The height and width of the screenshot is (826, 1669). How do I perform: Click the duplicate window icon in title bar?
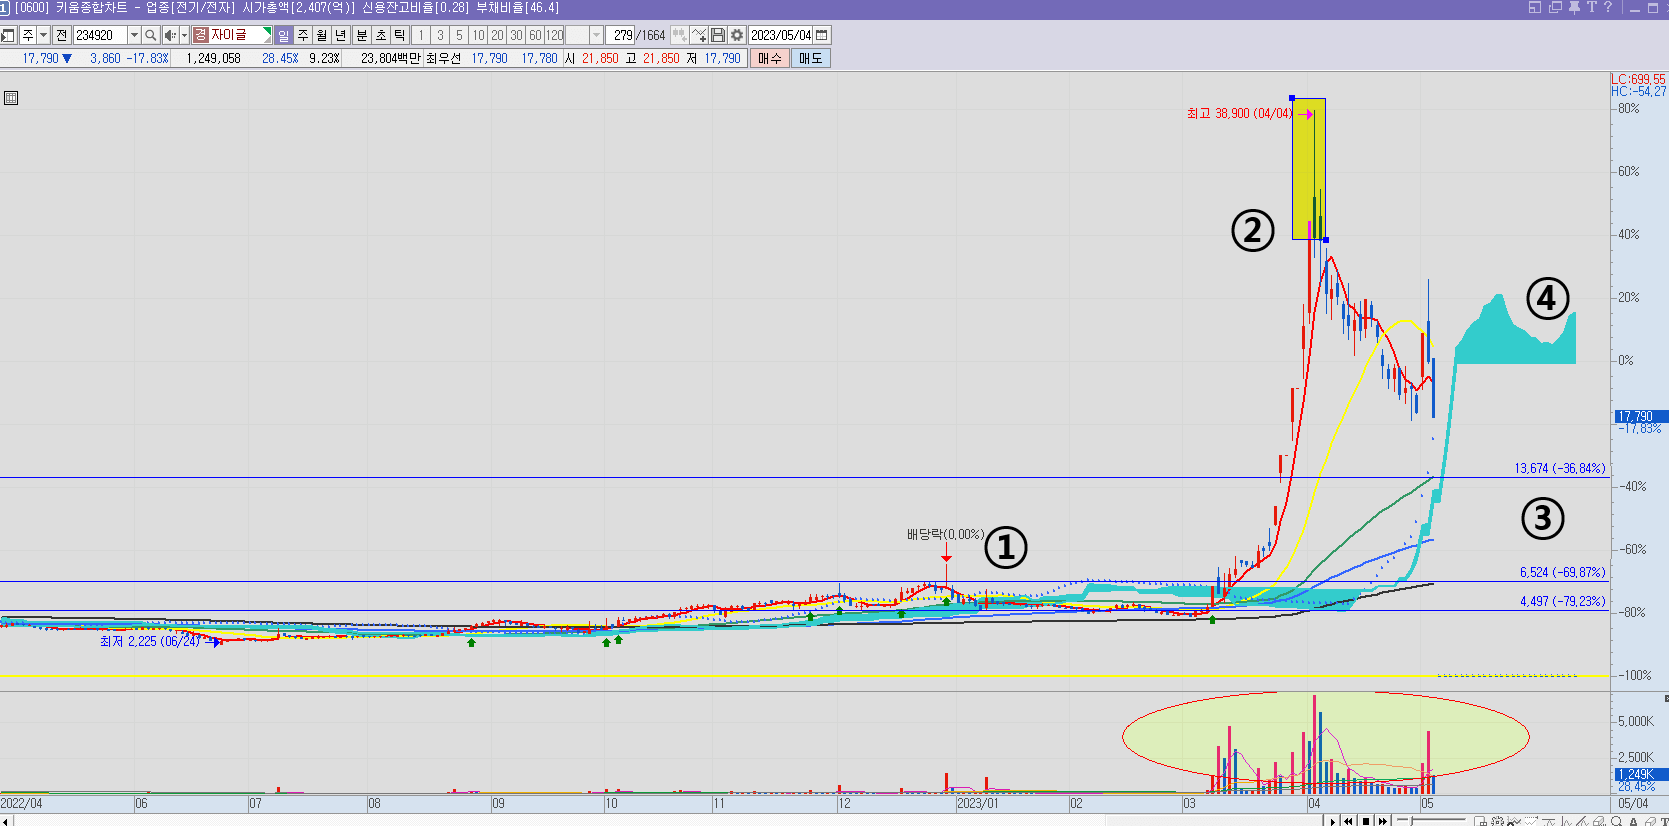tap(1555, 7)
